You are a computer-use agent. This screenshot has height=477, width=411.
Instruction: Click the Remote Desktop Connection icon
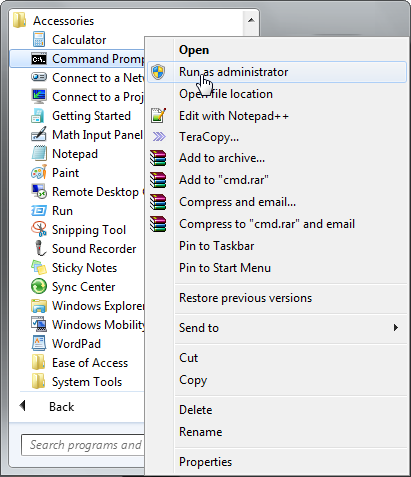click(39, 191)
